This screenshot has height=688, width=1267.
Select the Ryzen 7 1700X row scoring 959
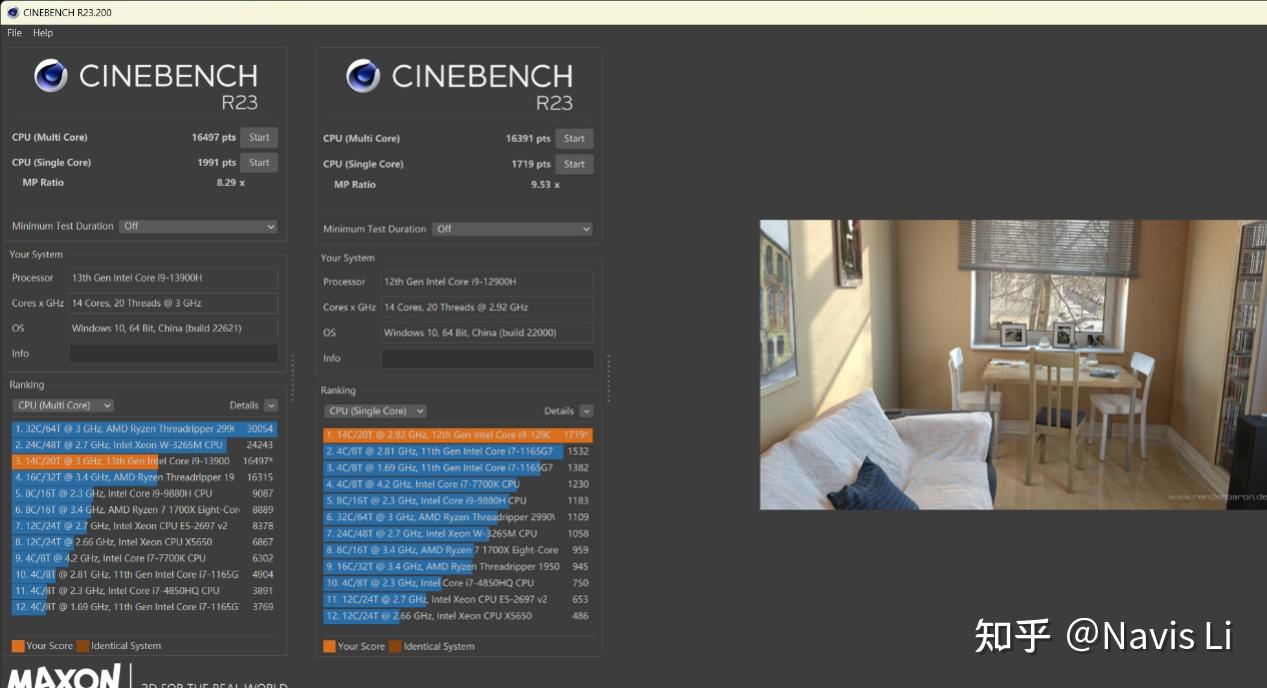(x=458, y=550)
